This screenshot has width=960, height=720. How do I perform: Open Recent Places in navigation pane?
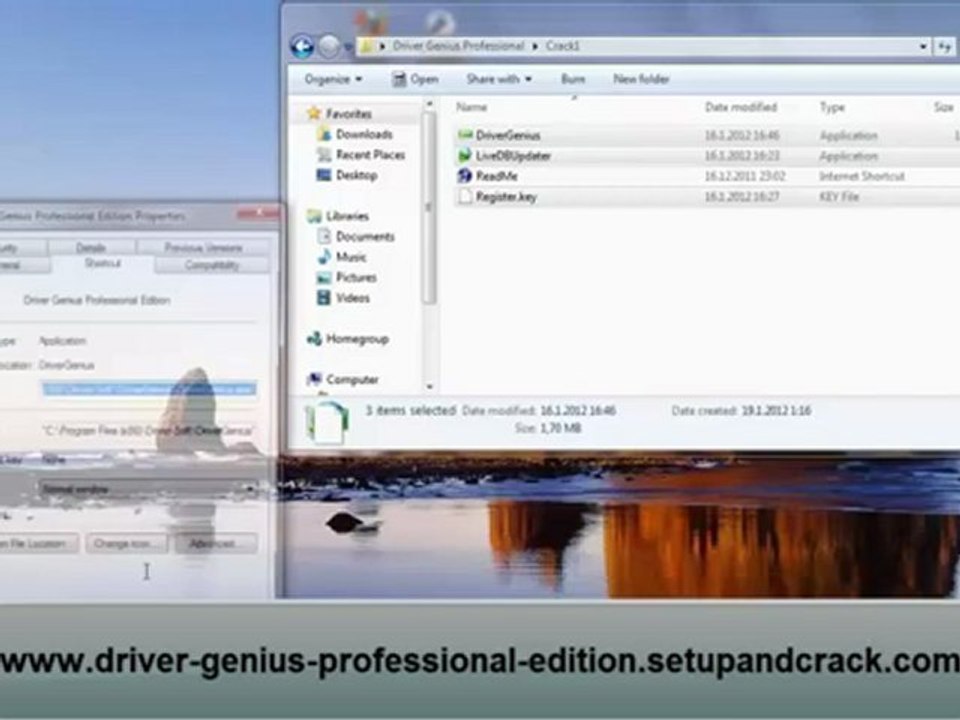pyautogui.click(x=370, y=154)
